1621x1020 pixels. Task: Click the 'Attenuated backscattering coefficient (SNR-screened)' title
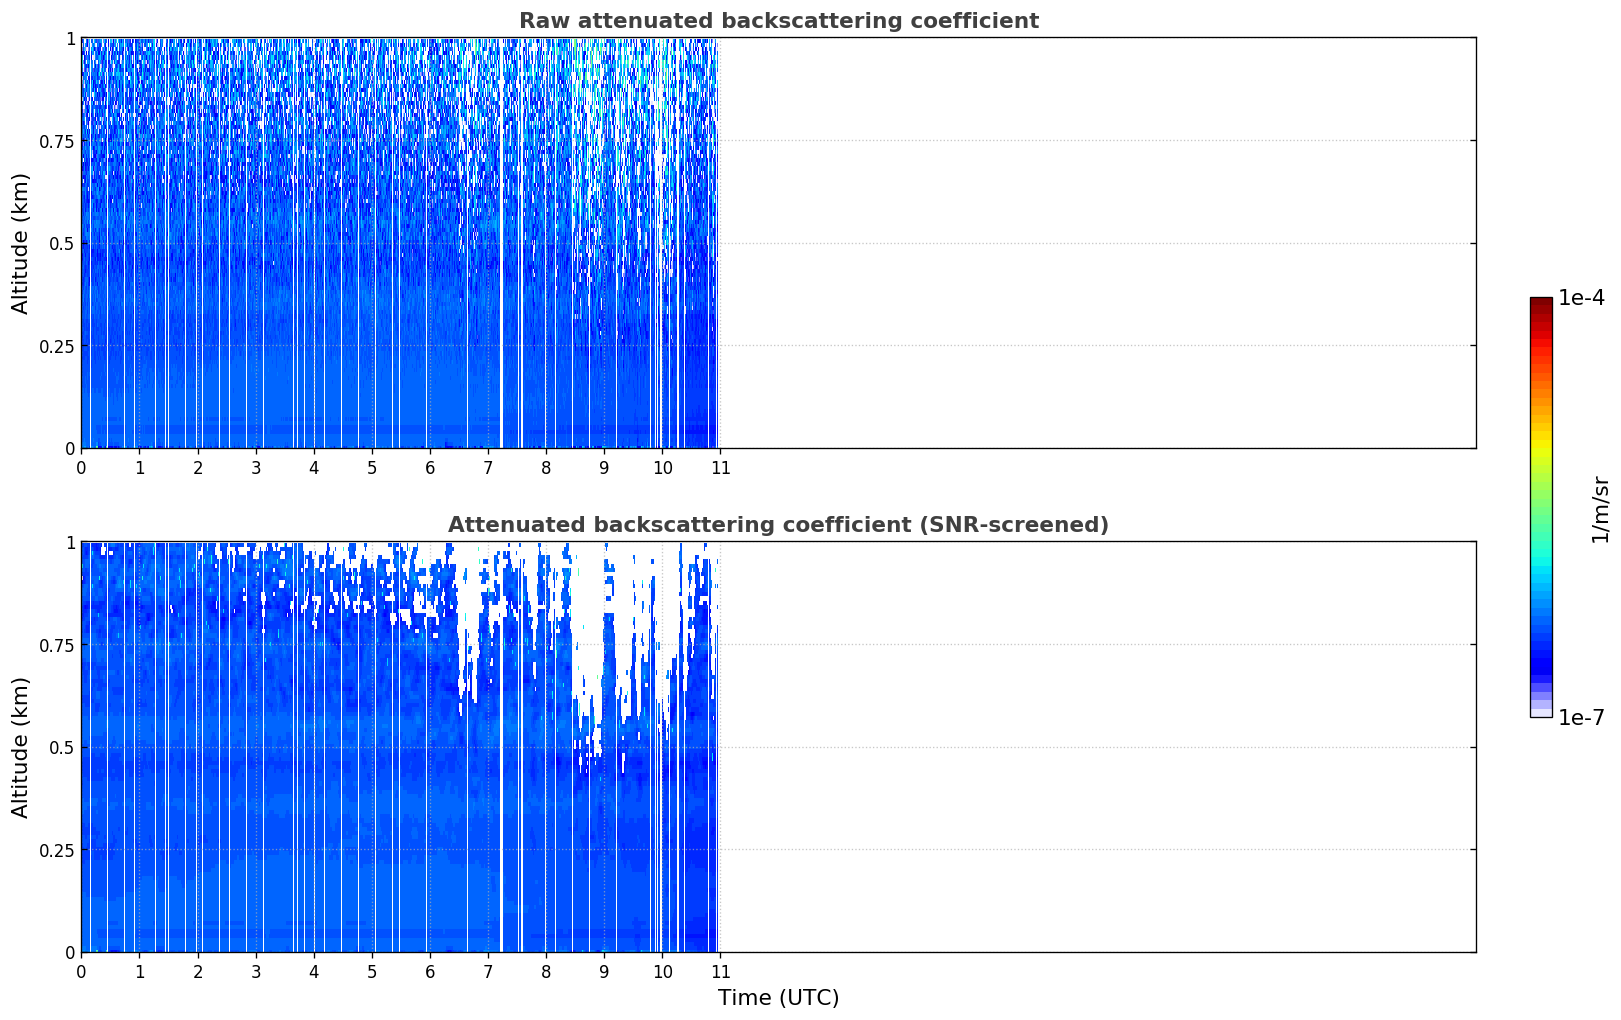click(778, 525)
